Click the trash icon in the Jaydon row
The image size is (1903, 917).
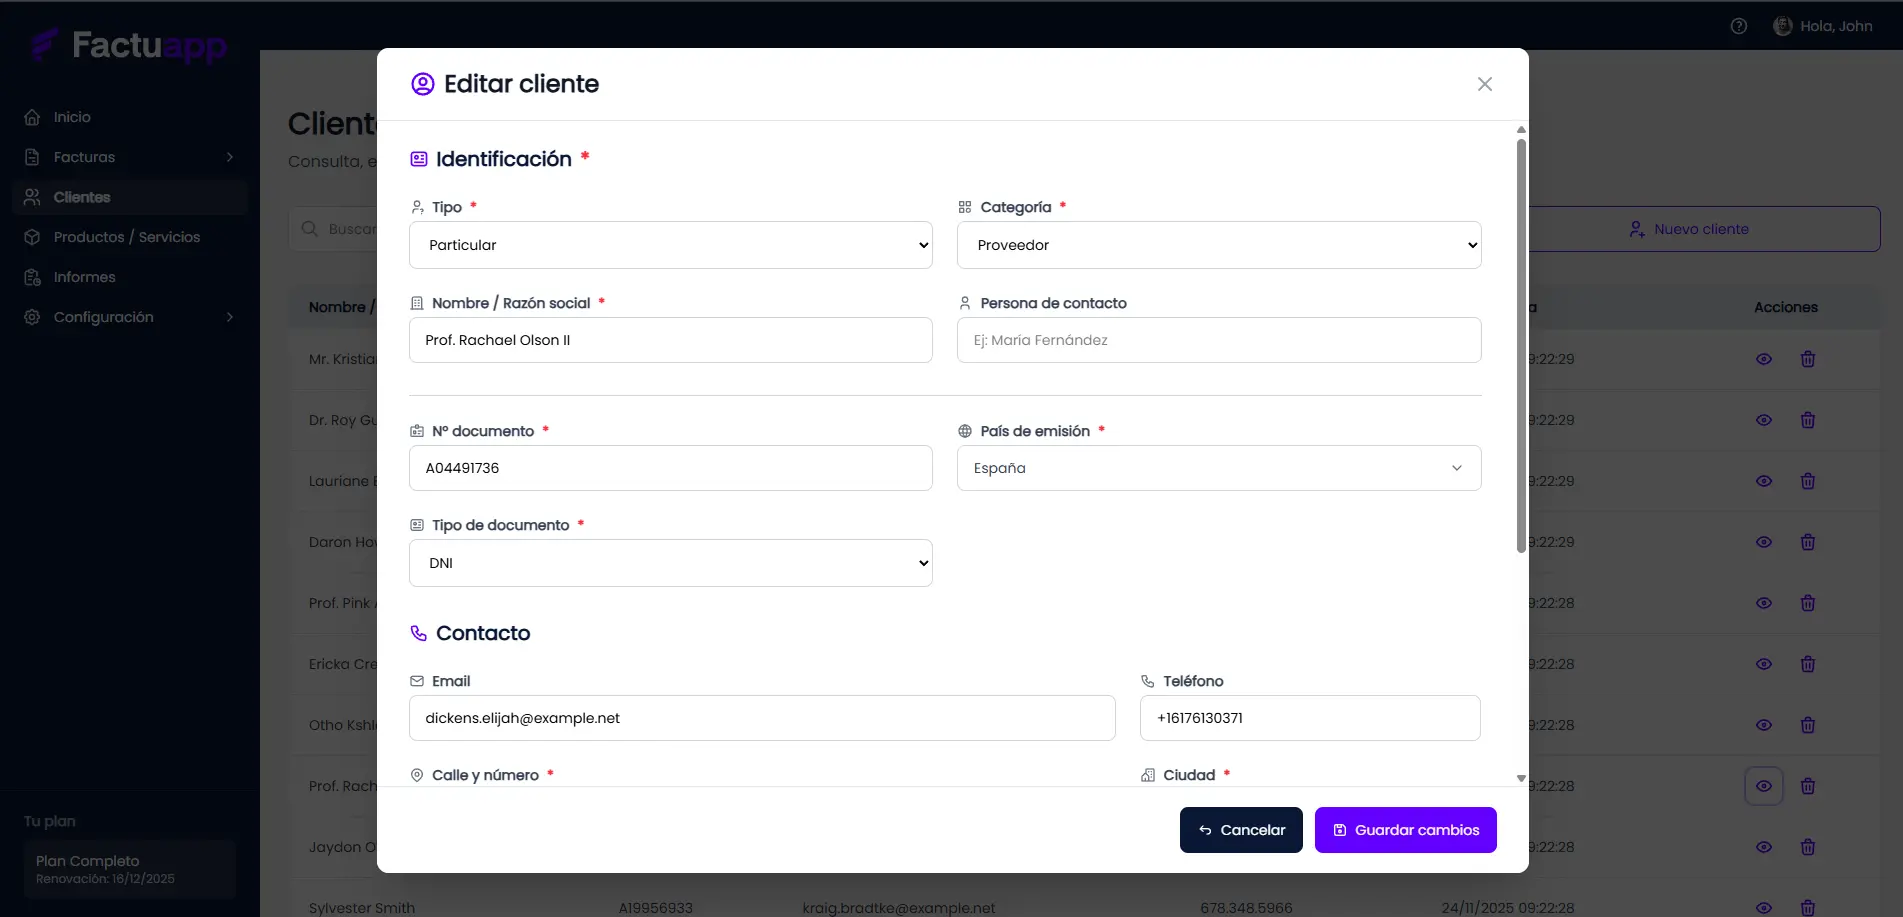tap(1808, 847)
